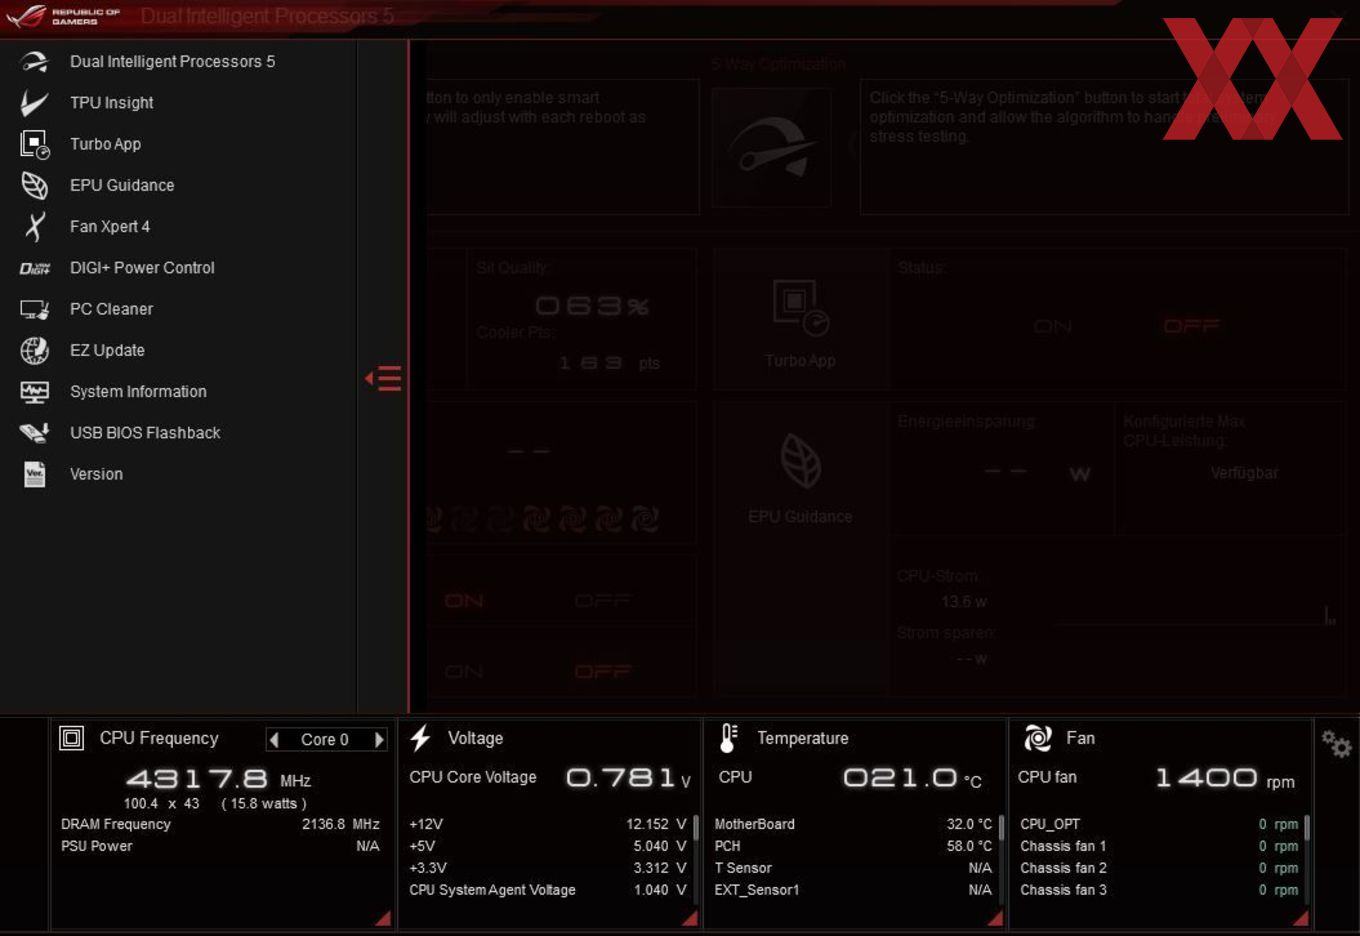
Task: Click the USB BIOS Flashback icon
Action: pos(34,433)
